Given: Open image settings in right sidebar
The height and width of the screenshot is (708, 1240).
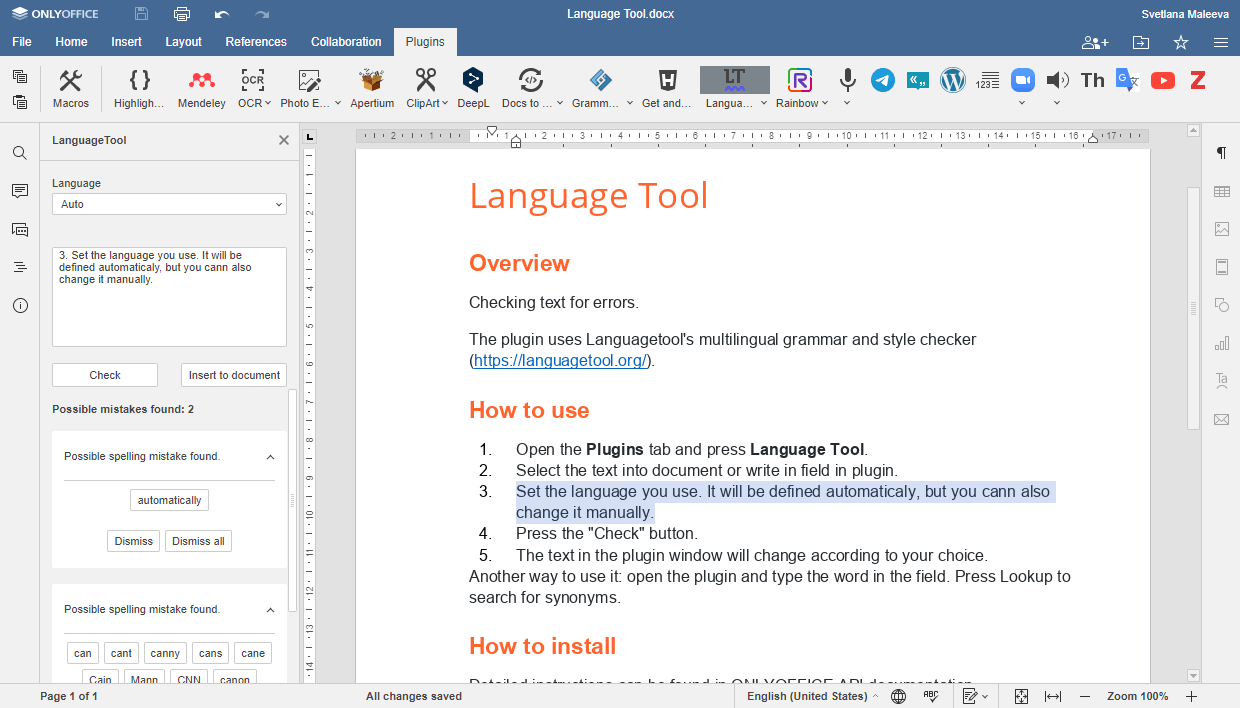Looking at the screenshot, I should 1221,229.
